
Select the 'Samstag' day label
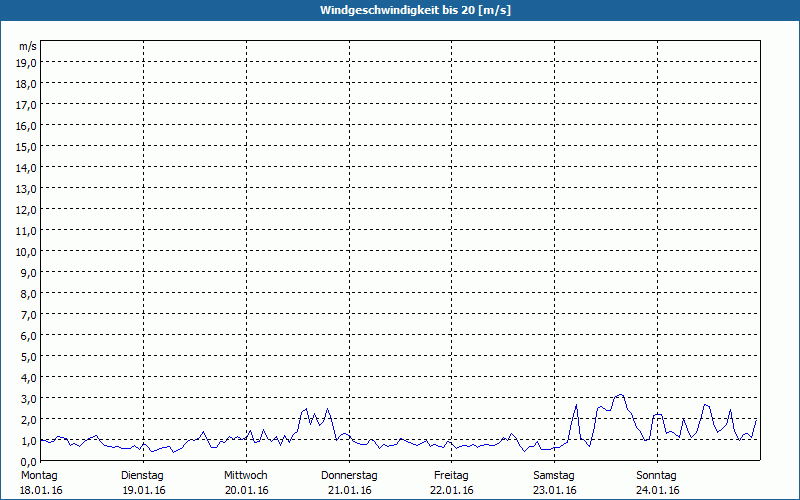554,476
